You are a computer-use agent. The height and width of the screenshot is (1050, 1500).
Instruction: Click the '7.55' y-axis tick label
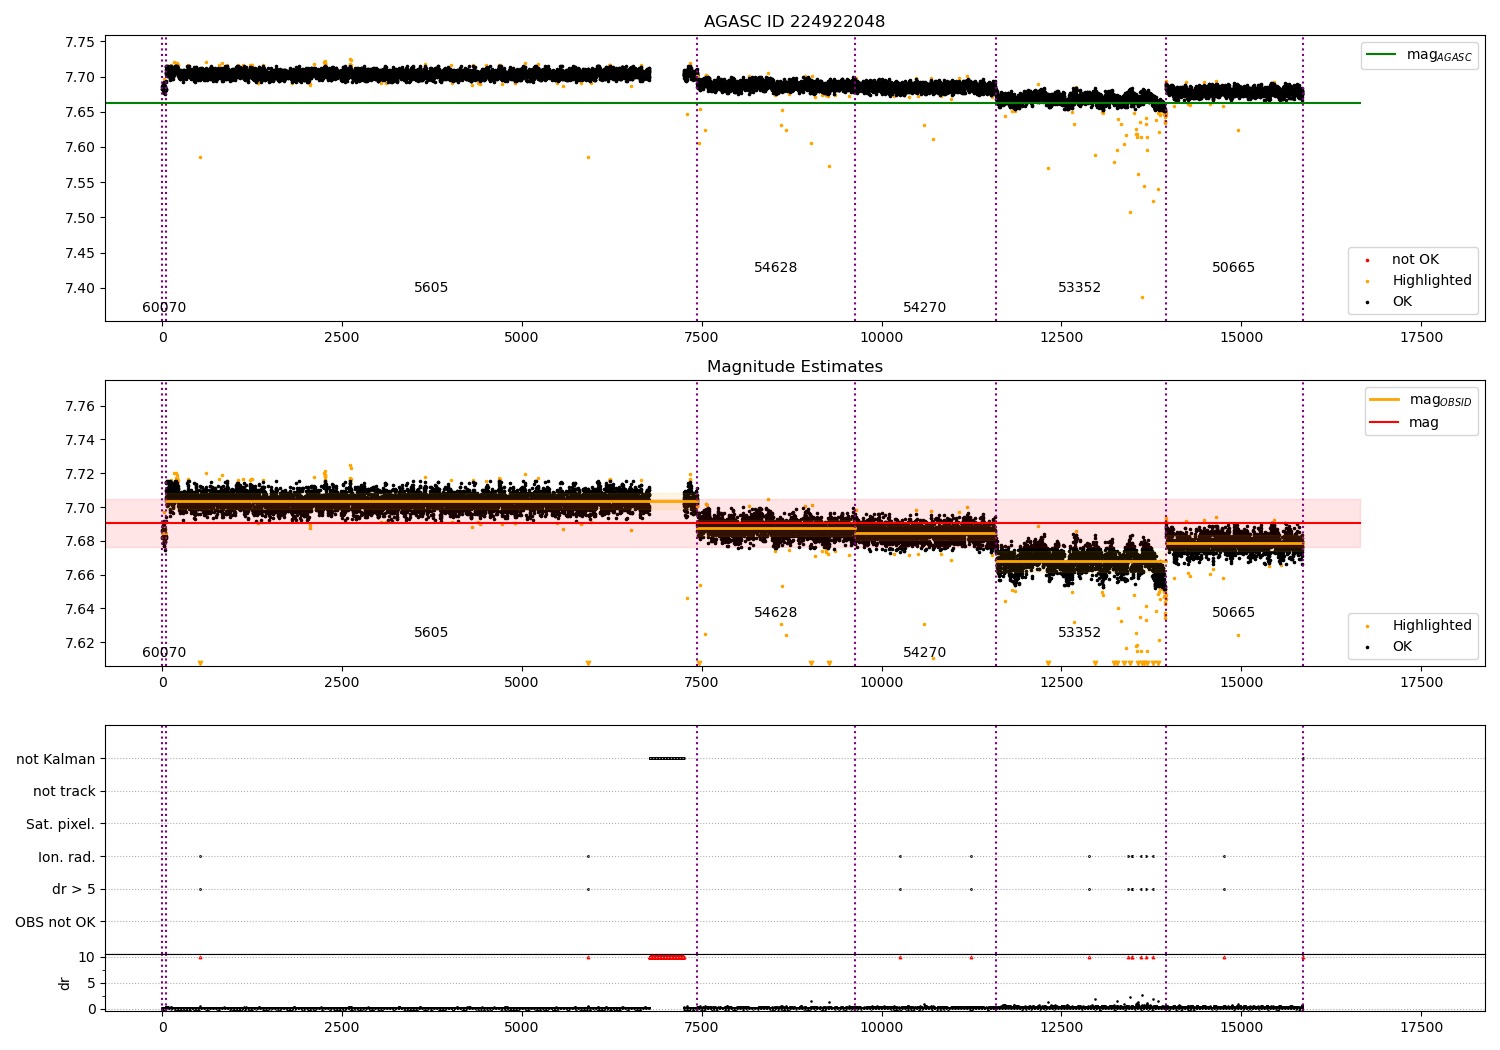point(80,183)
